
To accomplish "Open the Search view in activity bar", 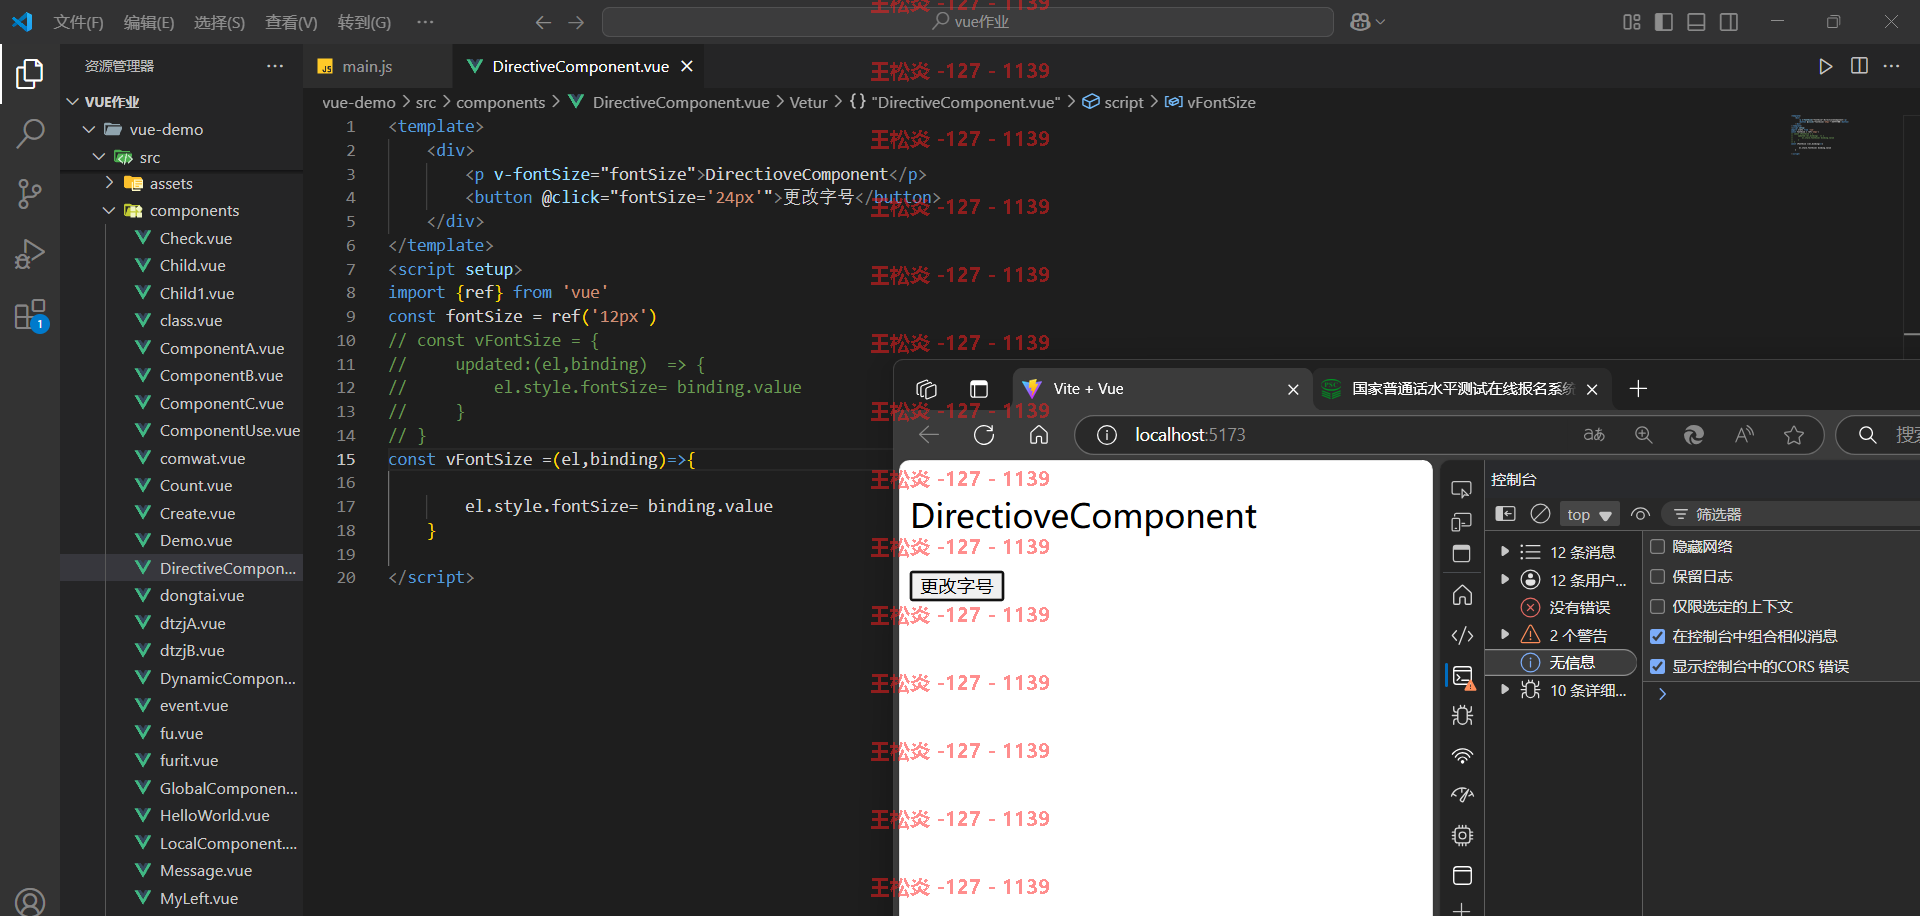I will (x=30, y=133).
